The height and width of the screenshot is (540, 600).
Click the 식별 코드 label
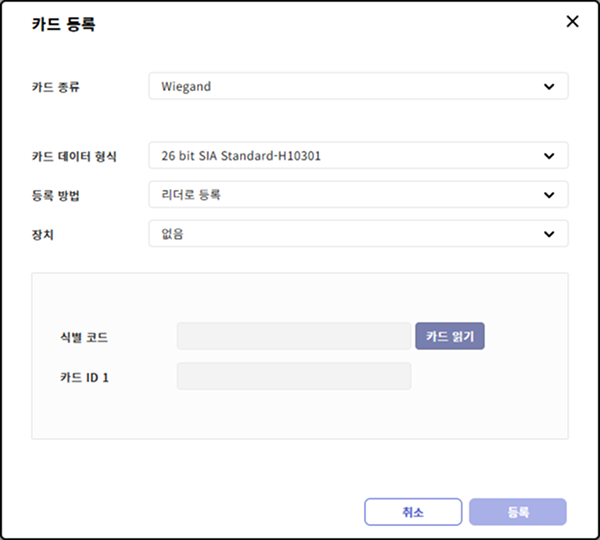[84, 338]
